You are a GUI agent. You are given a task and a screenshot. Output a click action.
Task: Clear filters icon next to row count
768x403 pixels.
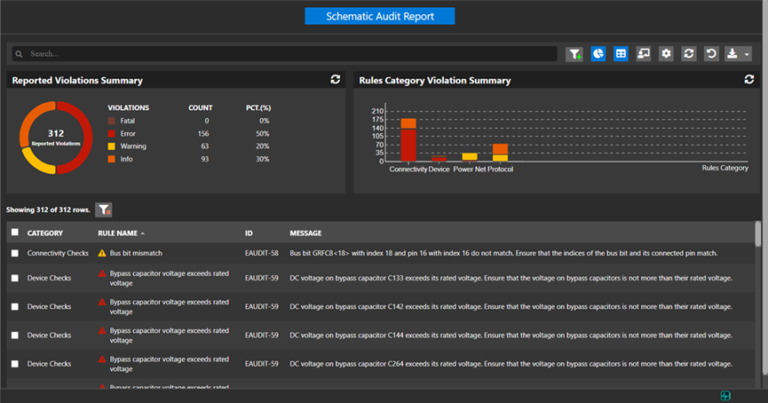coord(104,210)
